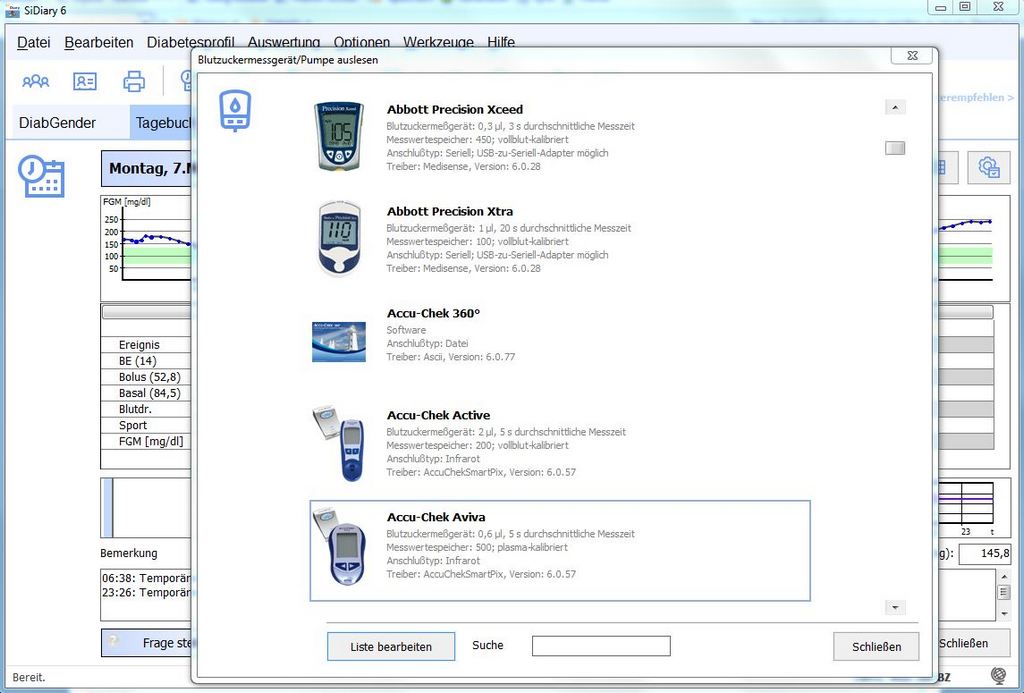Click the 145,8 value field
This screenshot has width=1024, height=693.
point(984,553)
